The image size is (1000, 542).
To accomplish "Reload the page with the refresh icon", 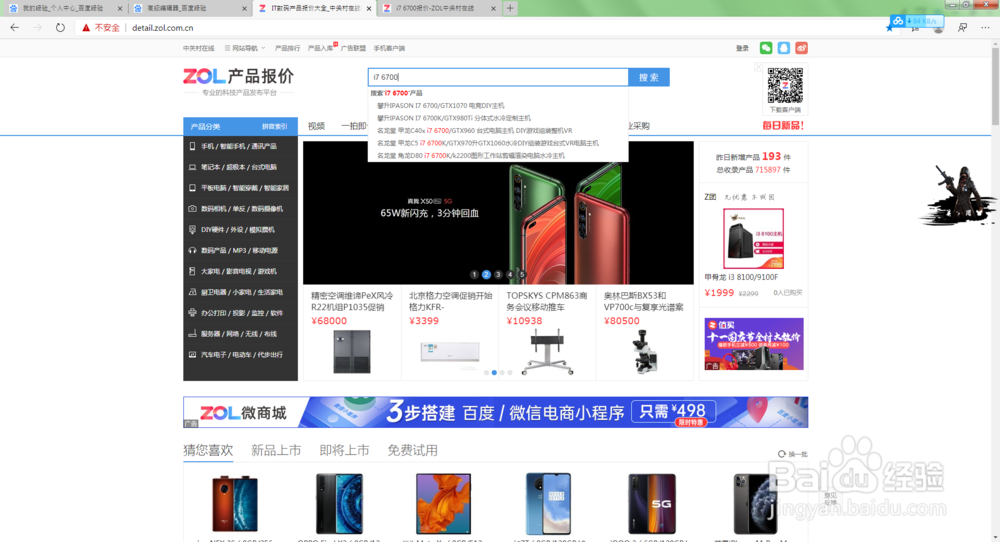I will pyautogui.click(x=60, y=27).
